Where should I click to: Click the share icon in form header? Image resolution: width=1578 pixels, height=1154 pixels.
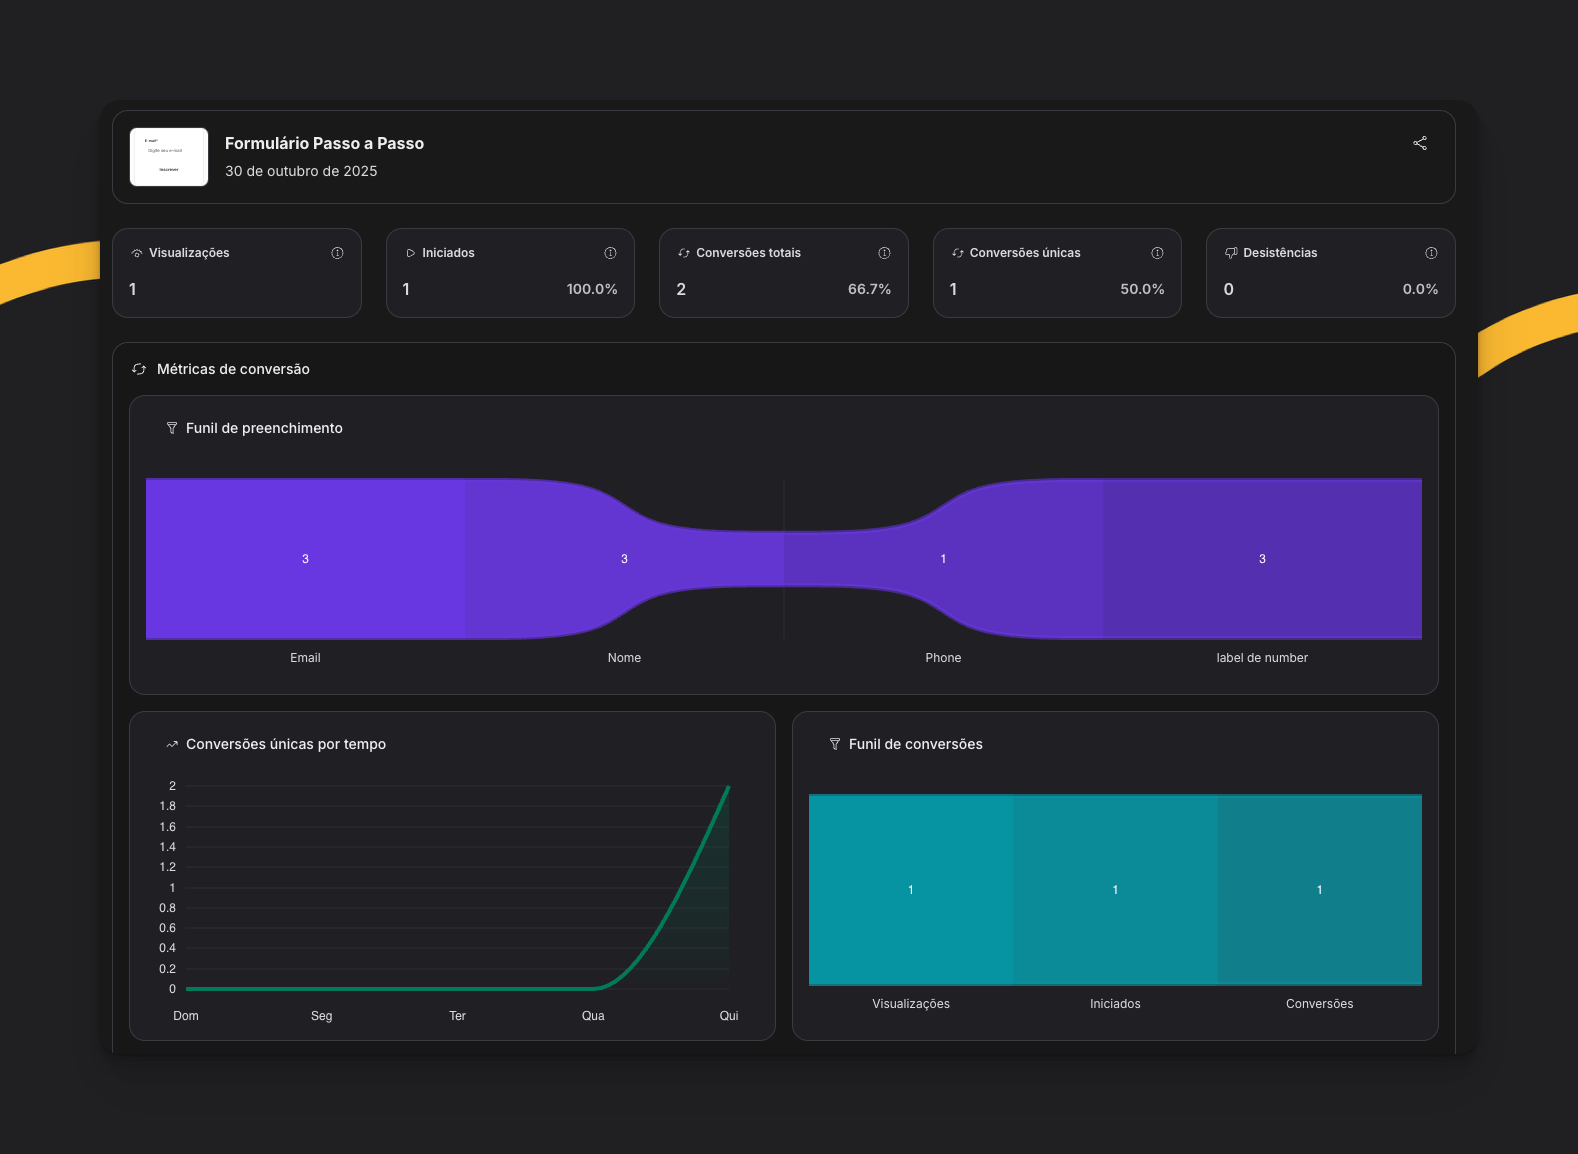pos(1419,143)
